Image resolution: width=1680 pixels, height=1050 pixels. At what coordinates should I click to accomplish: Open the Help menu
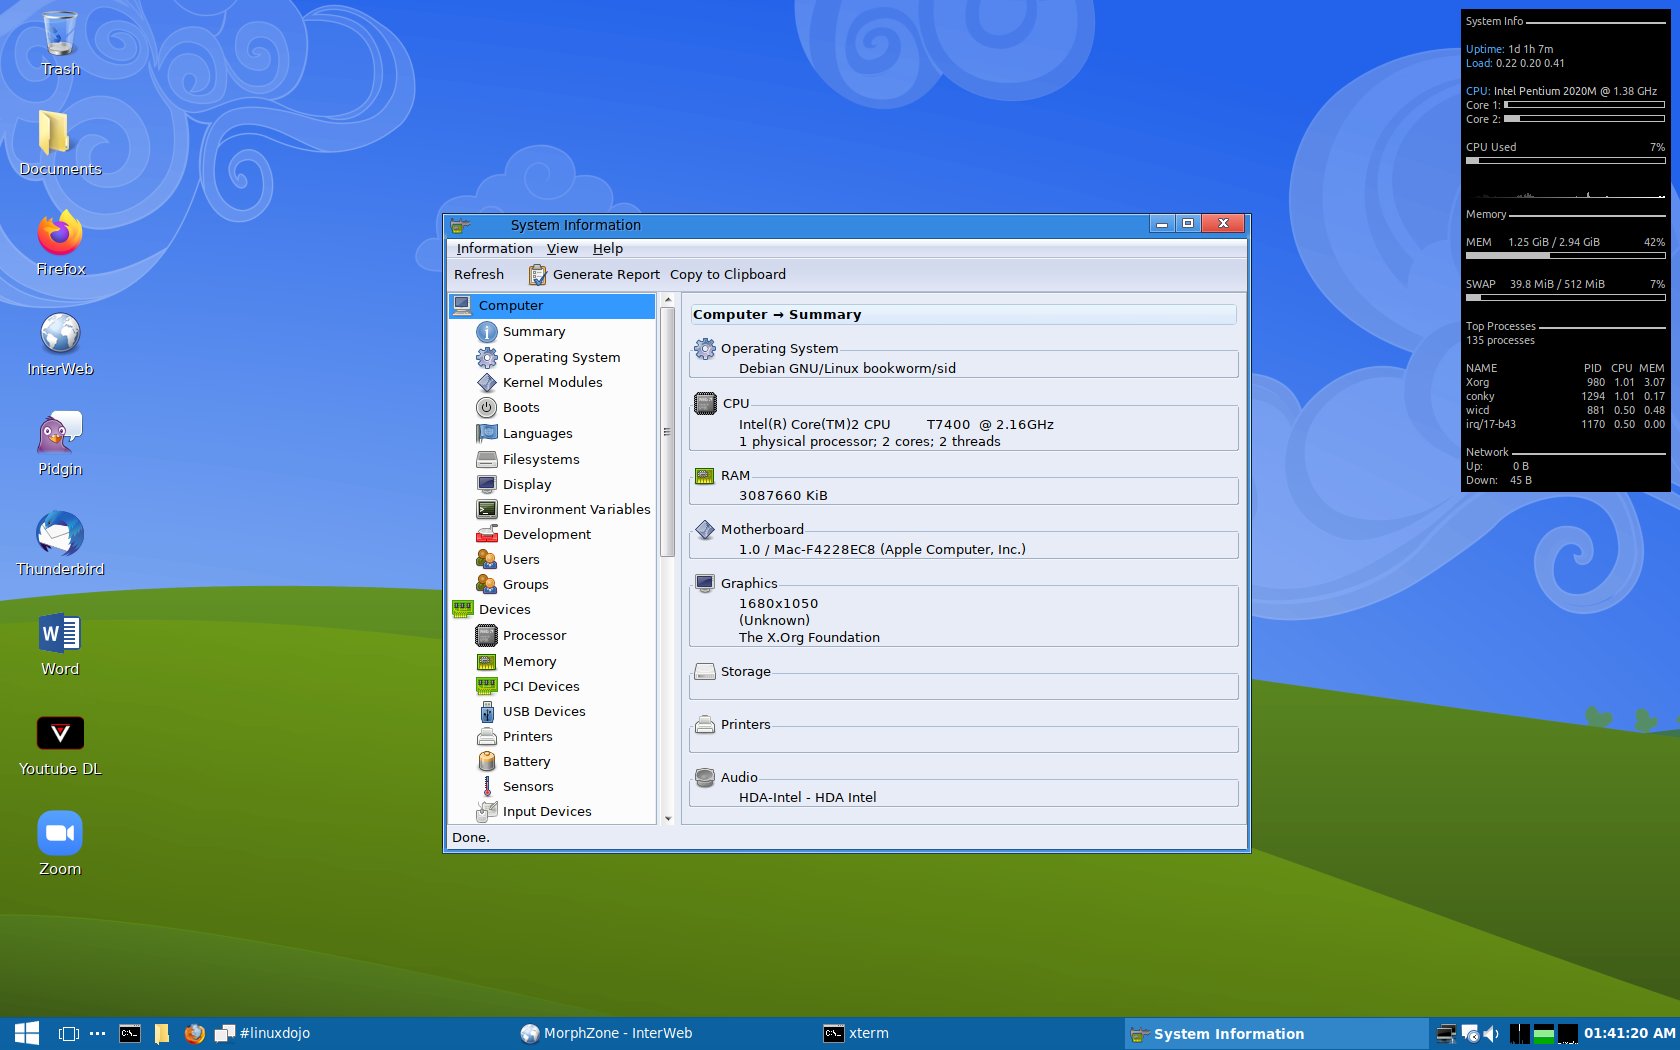pyautogui.click(x=607, y=249)
